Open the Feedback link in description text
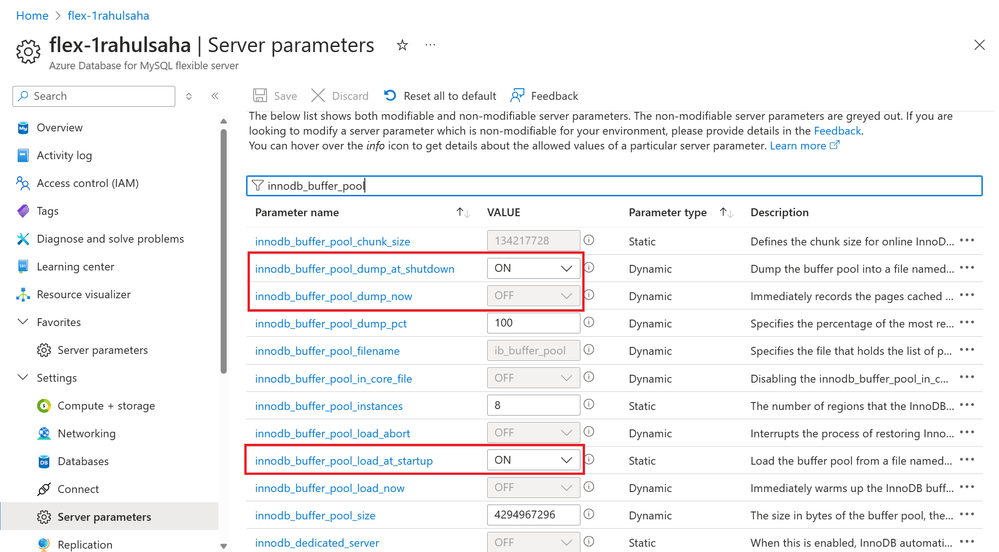999x552 pixels. click(x=837, y=131)
